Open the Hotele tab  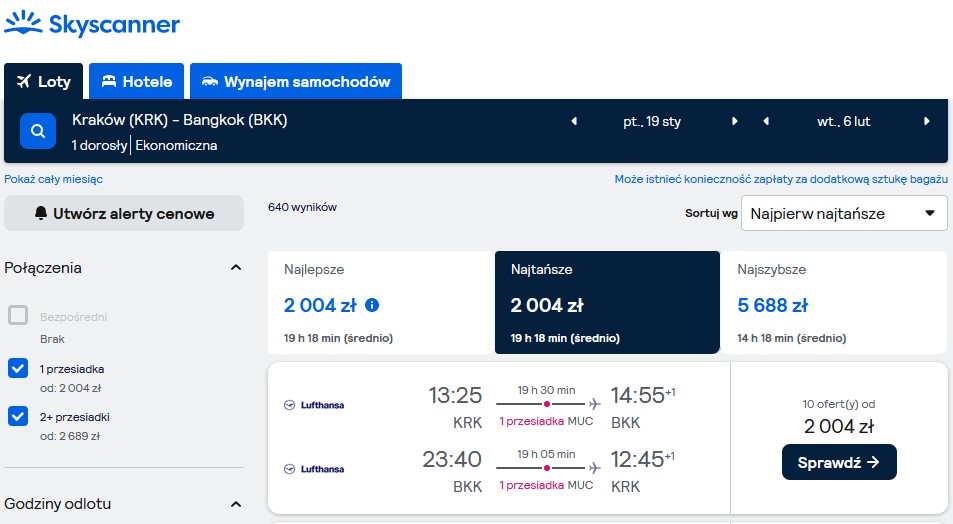click(136, 81)
